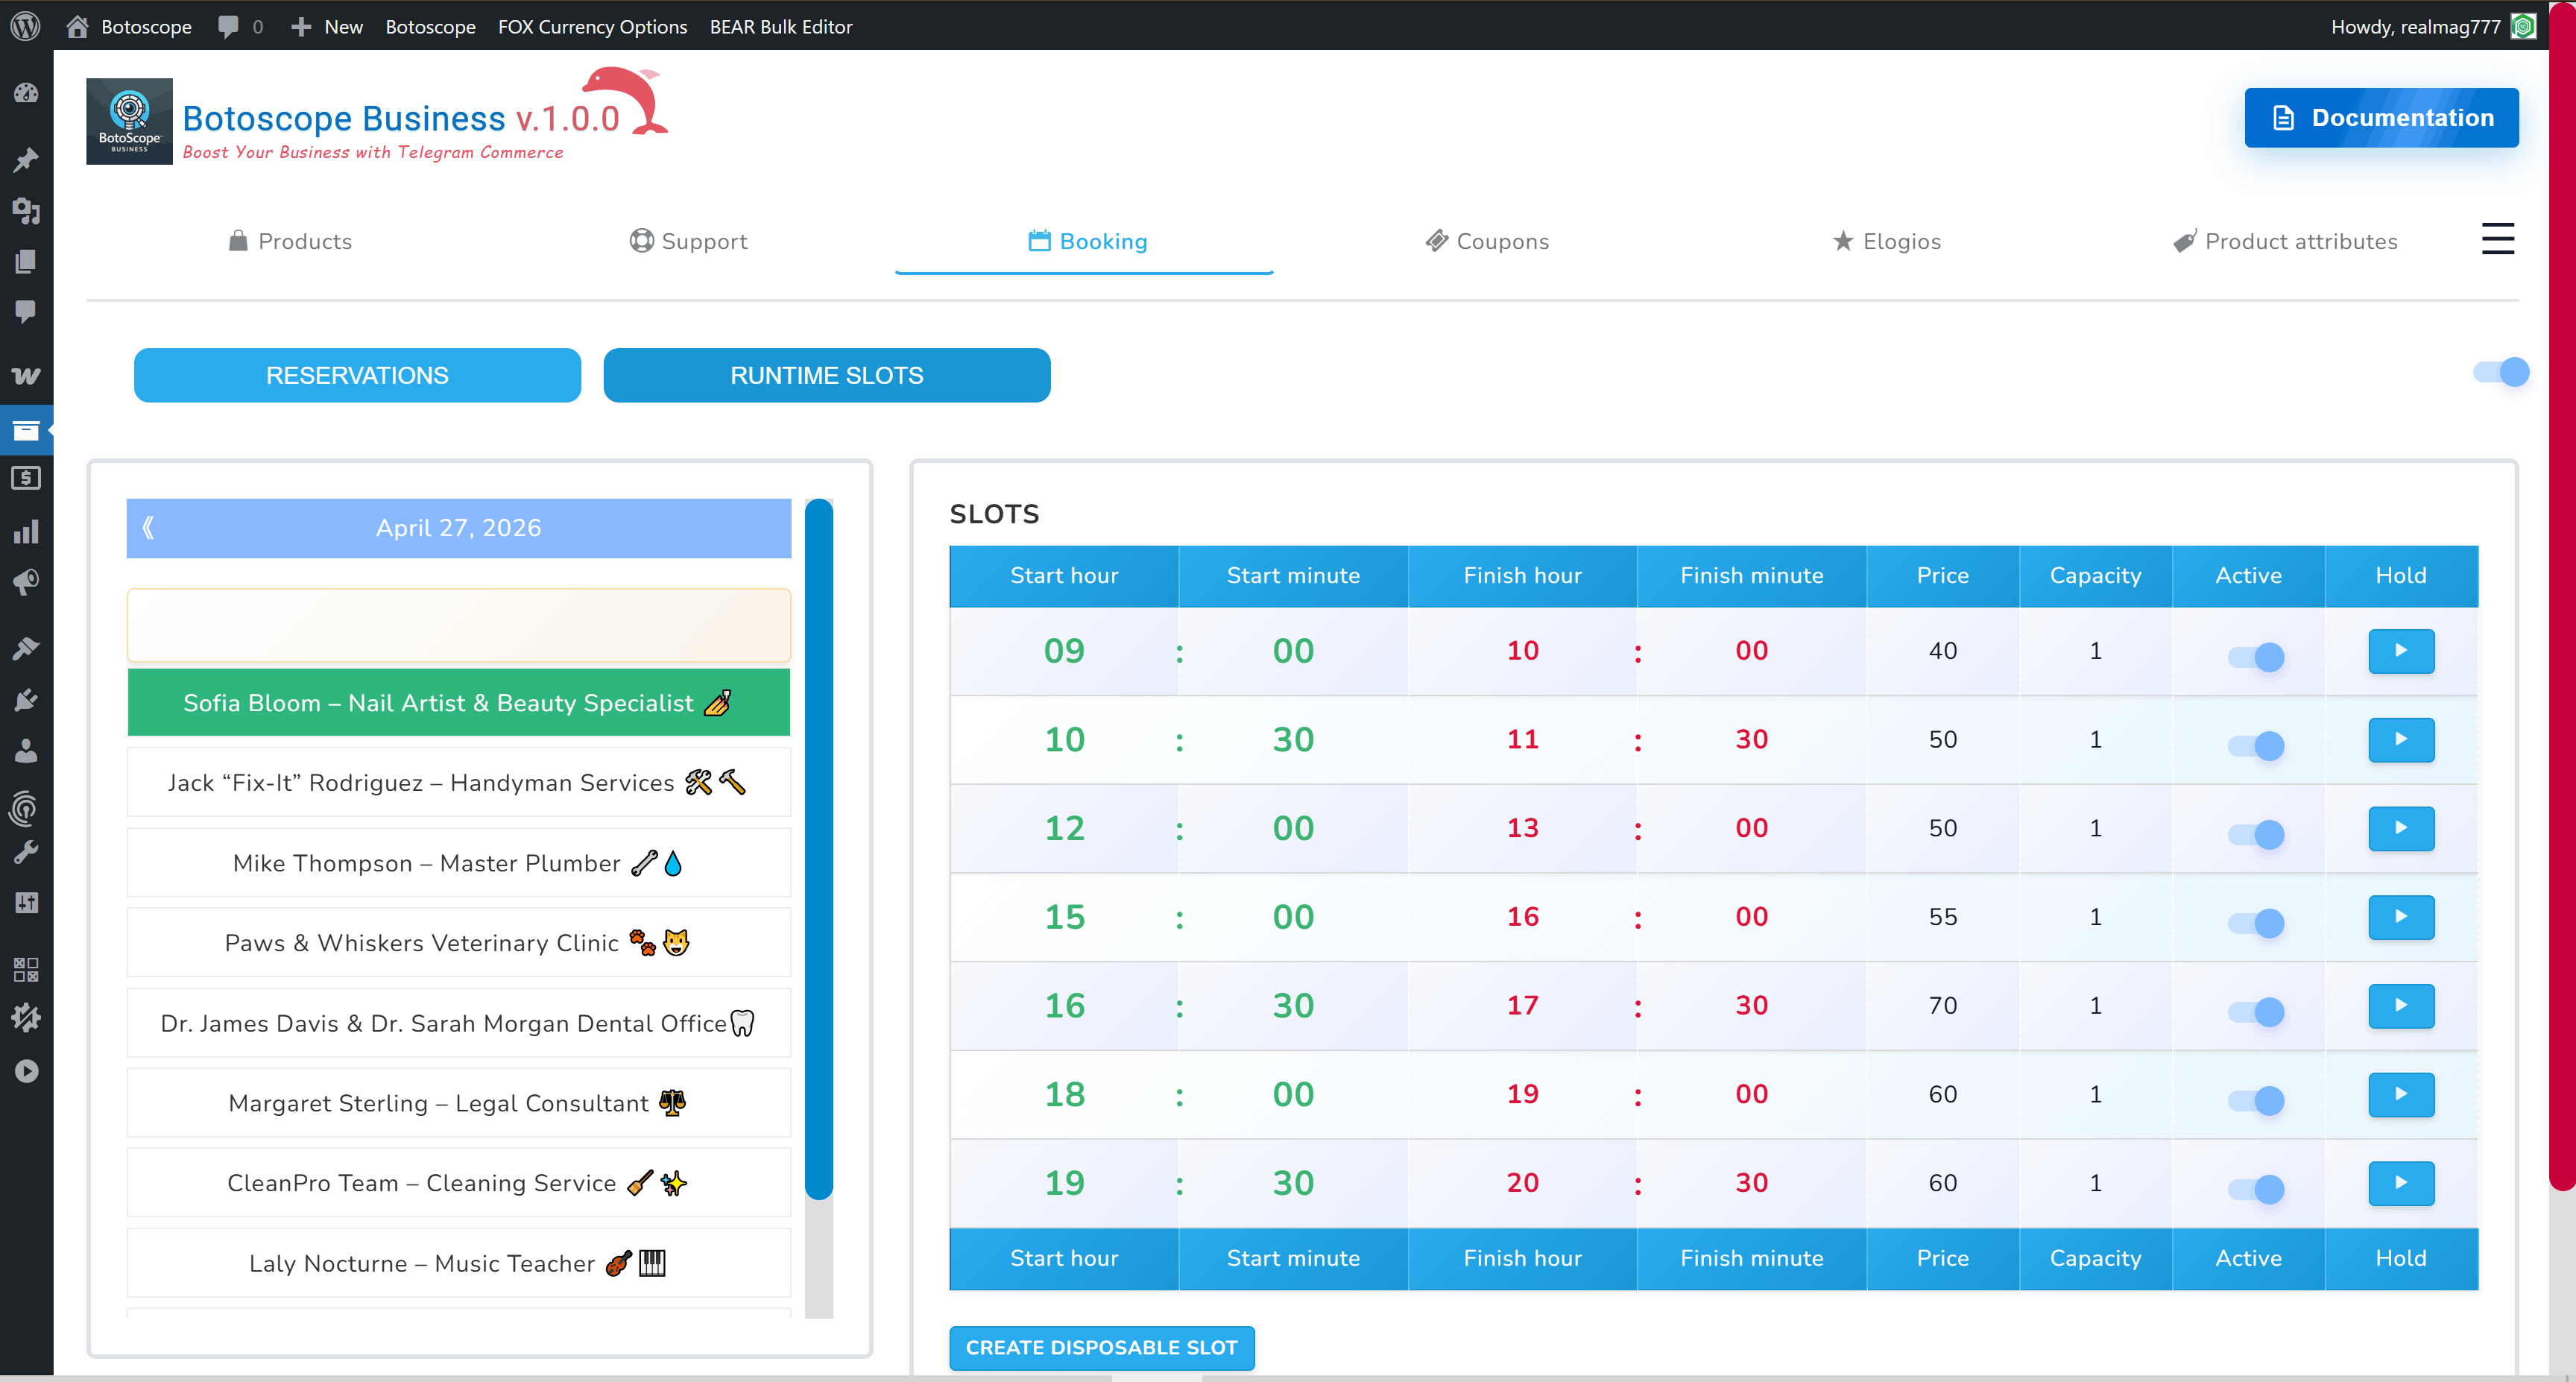Switch to the Coupons tab

click(1487, 241)
